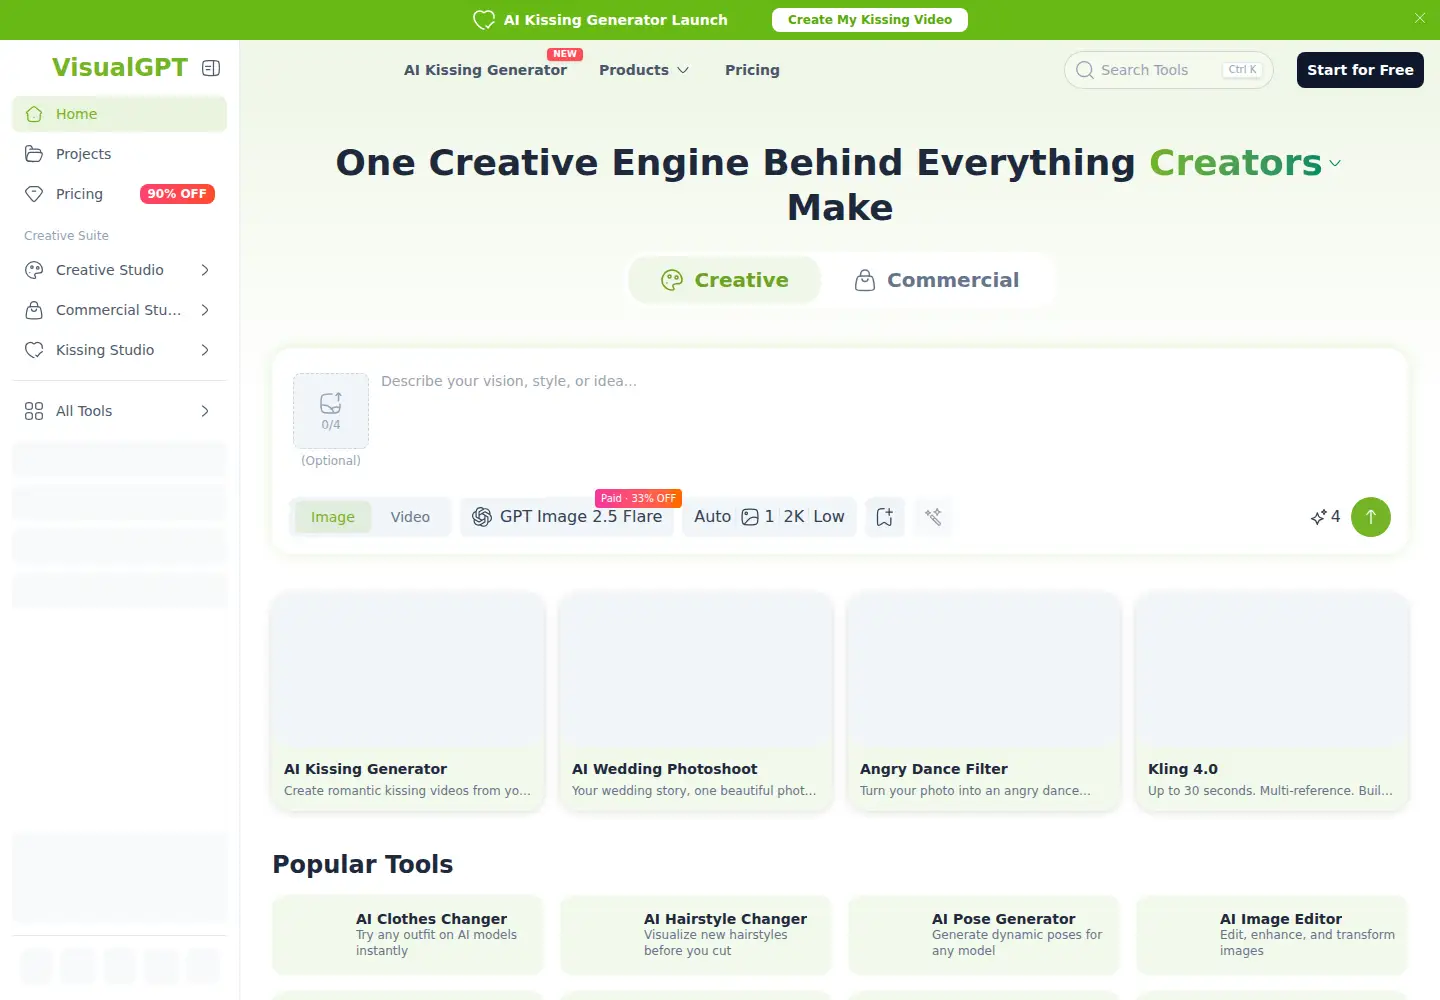Open the AI Hairstyle Changer tool
Image resolution: width=1440 pixels, height=1000 pixels.
pos(696,935)
